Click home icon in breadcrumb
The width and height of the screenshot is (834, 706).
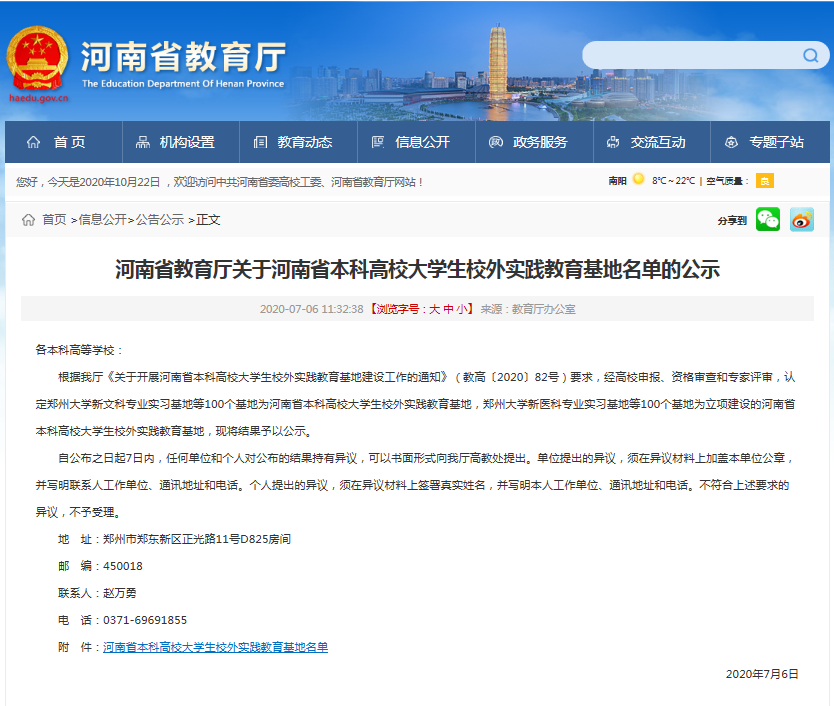(28, 220)
